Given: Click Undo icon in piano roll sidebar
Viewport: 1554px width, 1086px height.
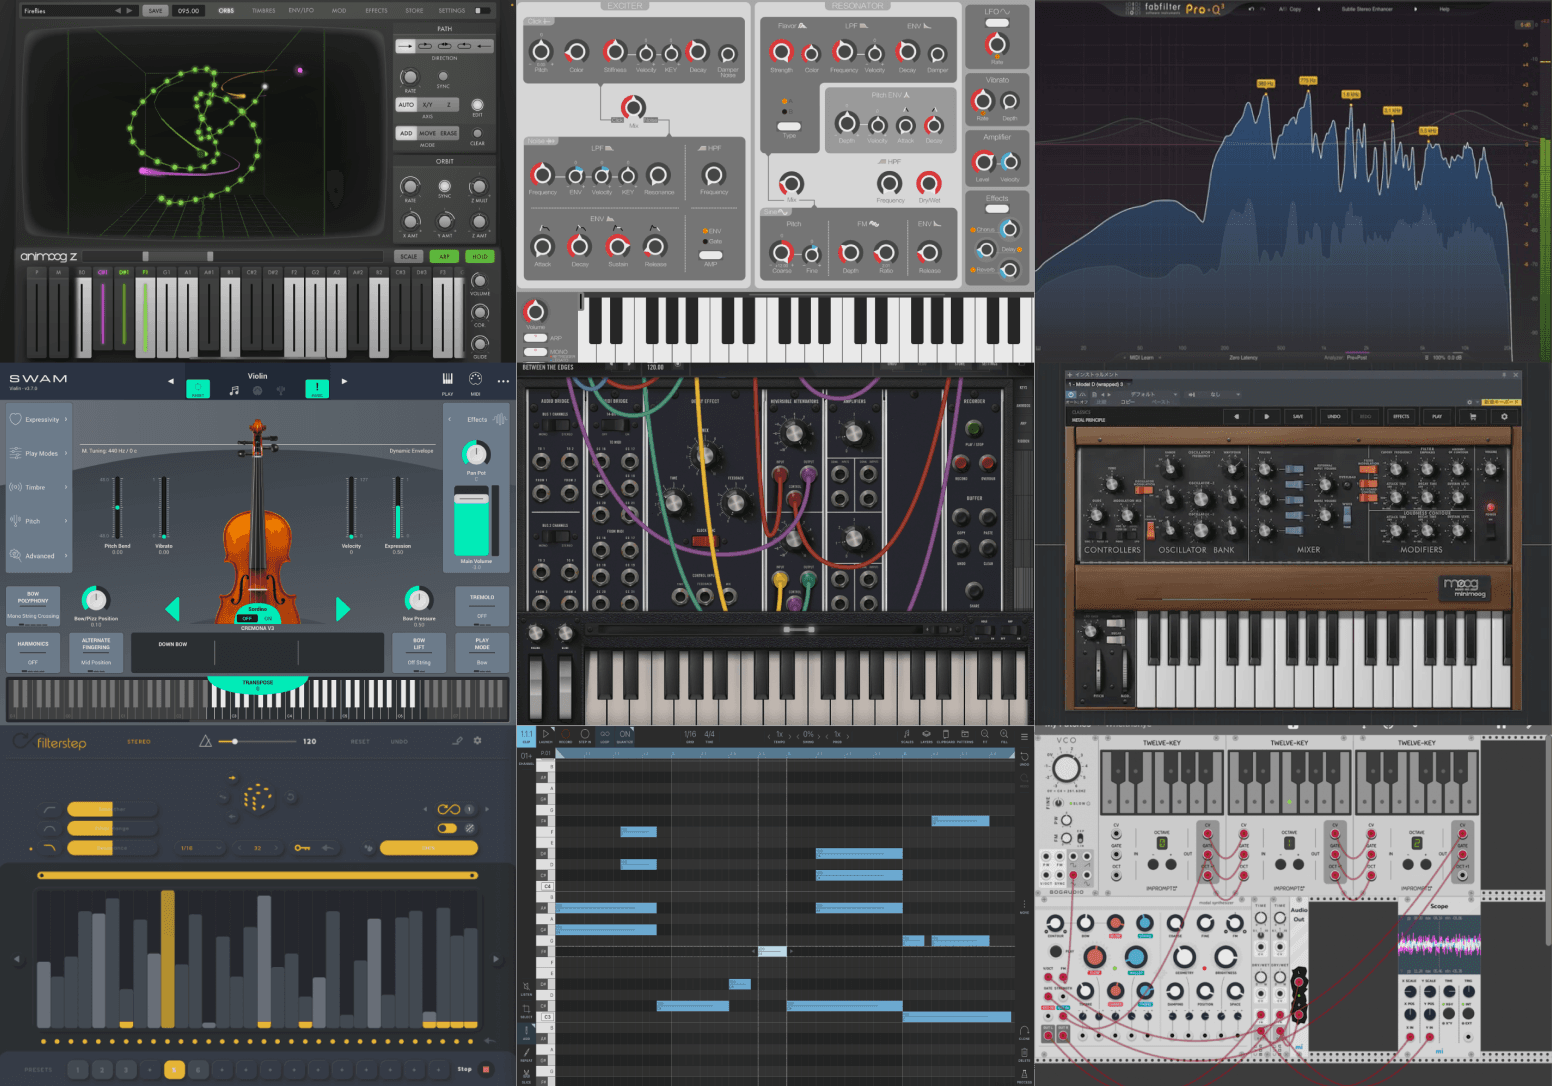Looking at the screenshot, I should 1024,758.
